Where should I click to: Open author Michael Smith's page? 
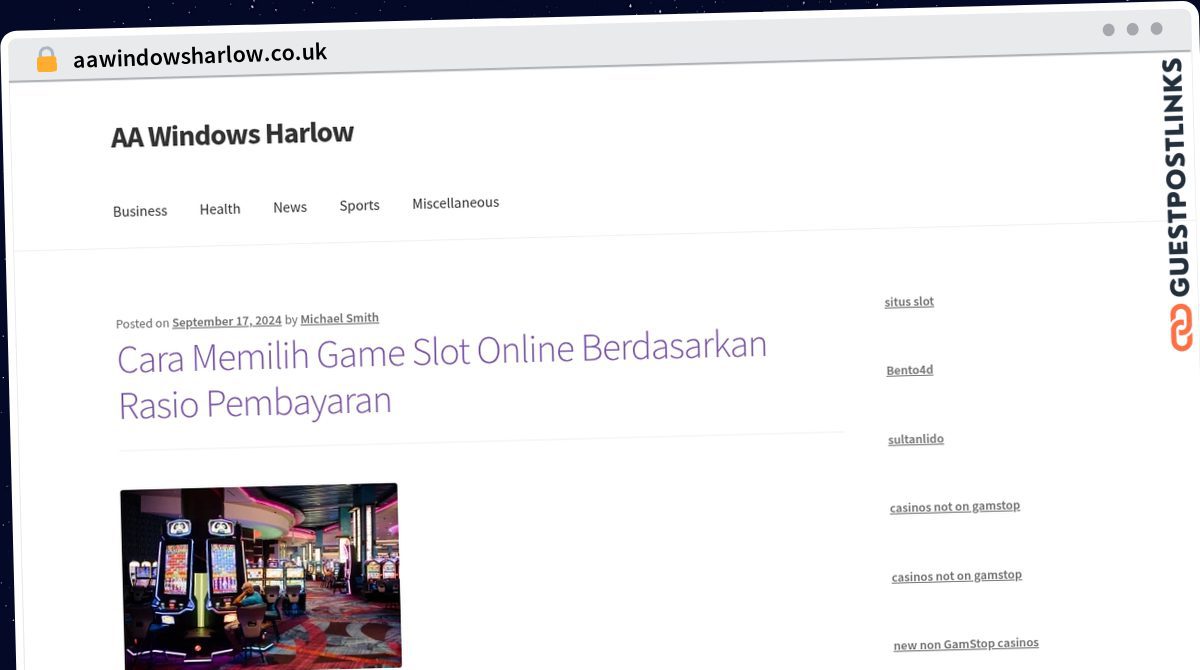[339, 318]
